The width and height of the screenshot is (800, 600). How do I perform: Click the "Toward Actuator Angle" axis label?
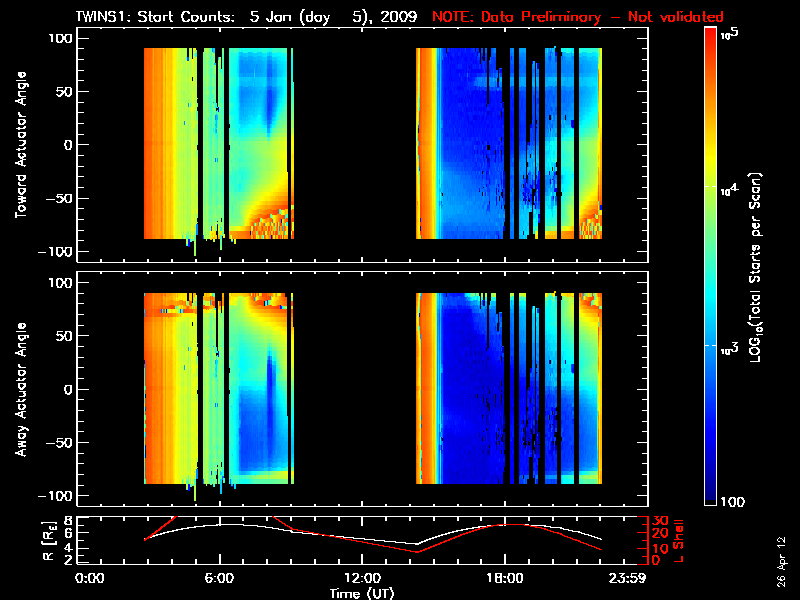coord(20,147)
